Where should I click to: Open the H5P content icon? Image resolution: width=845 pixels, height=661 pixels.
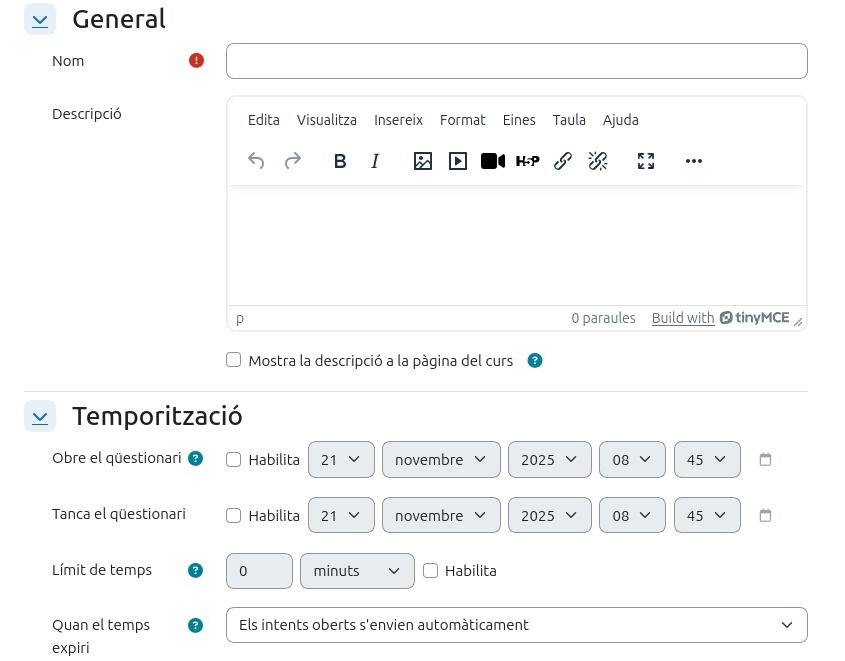pos(527,161)
